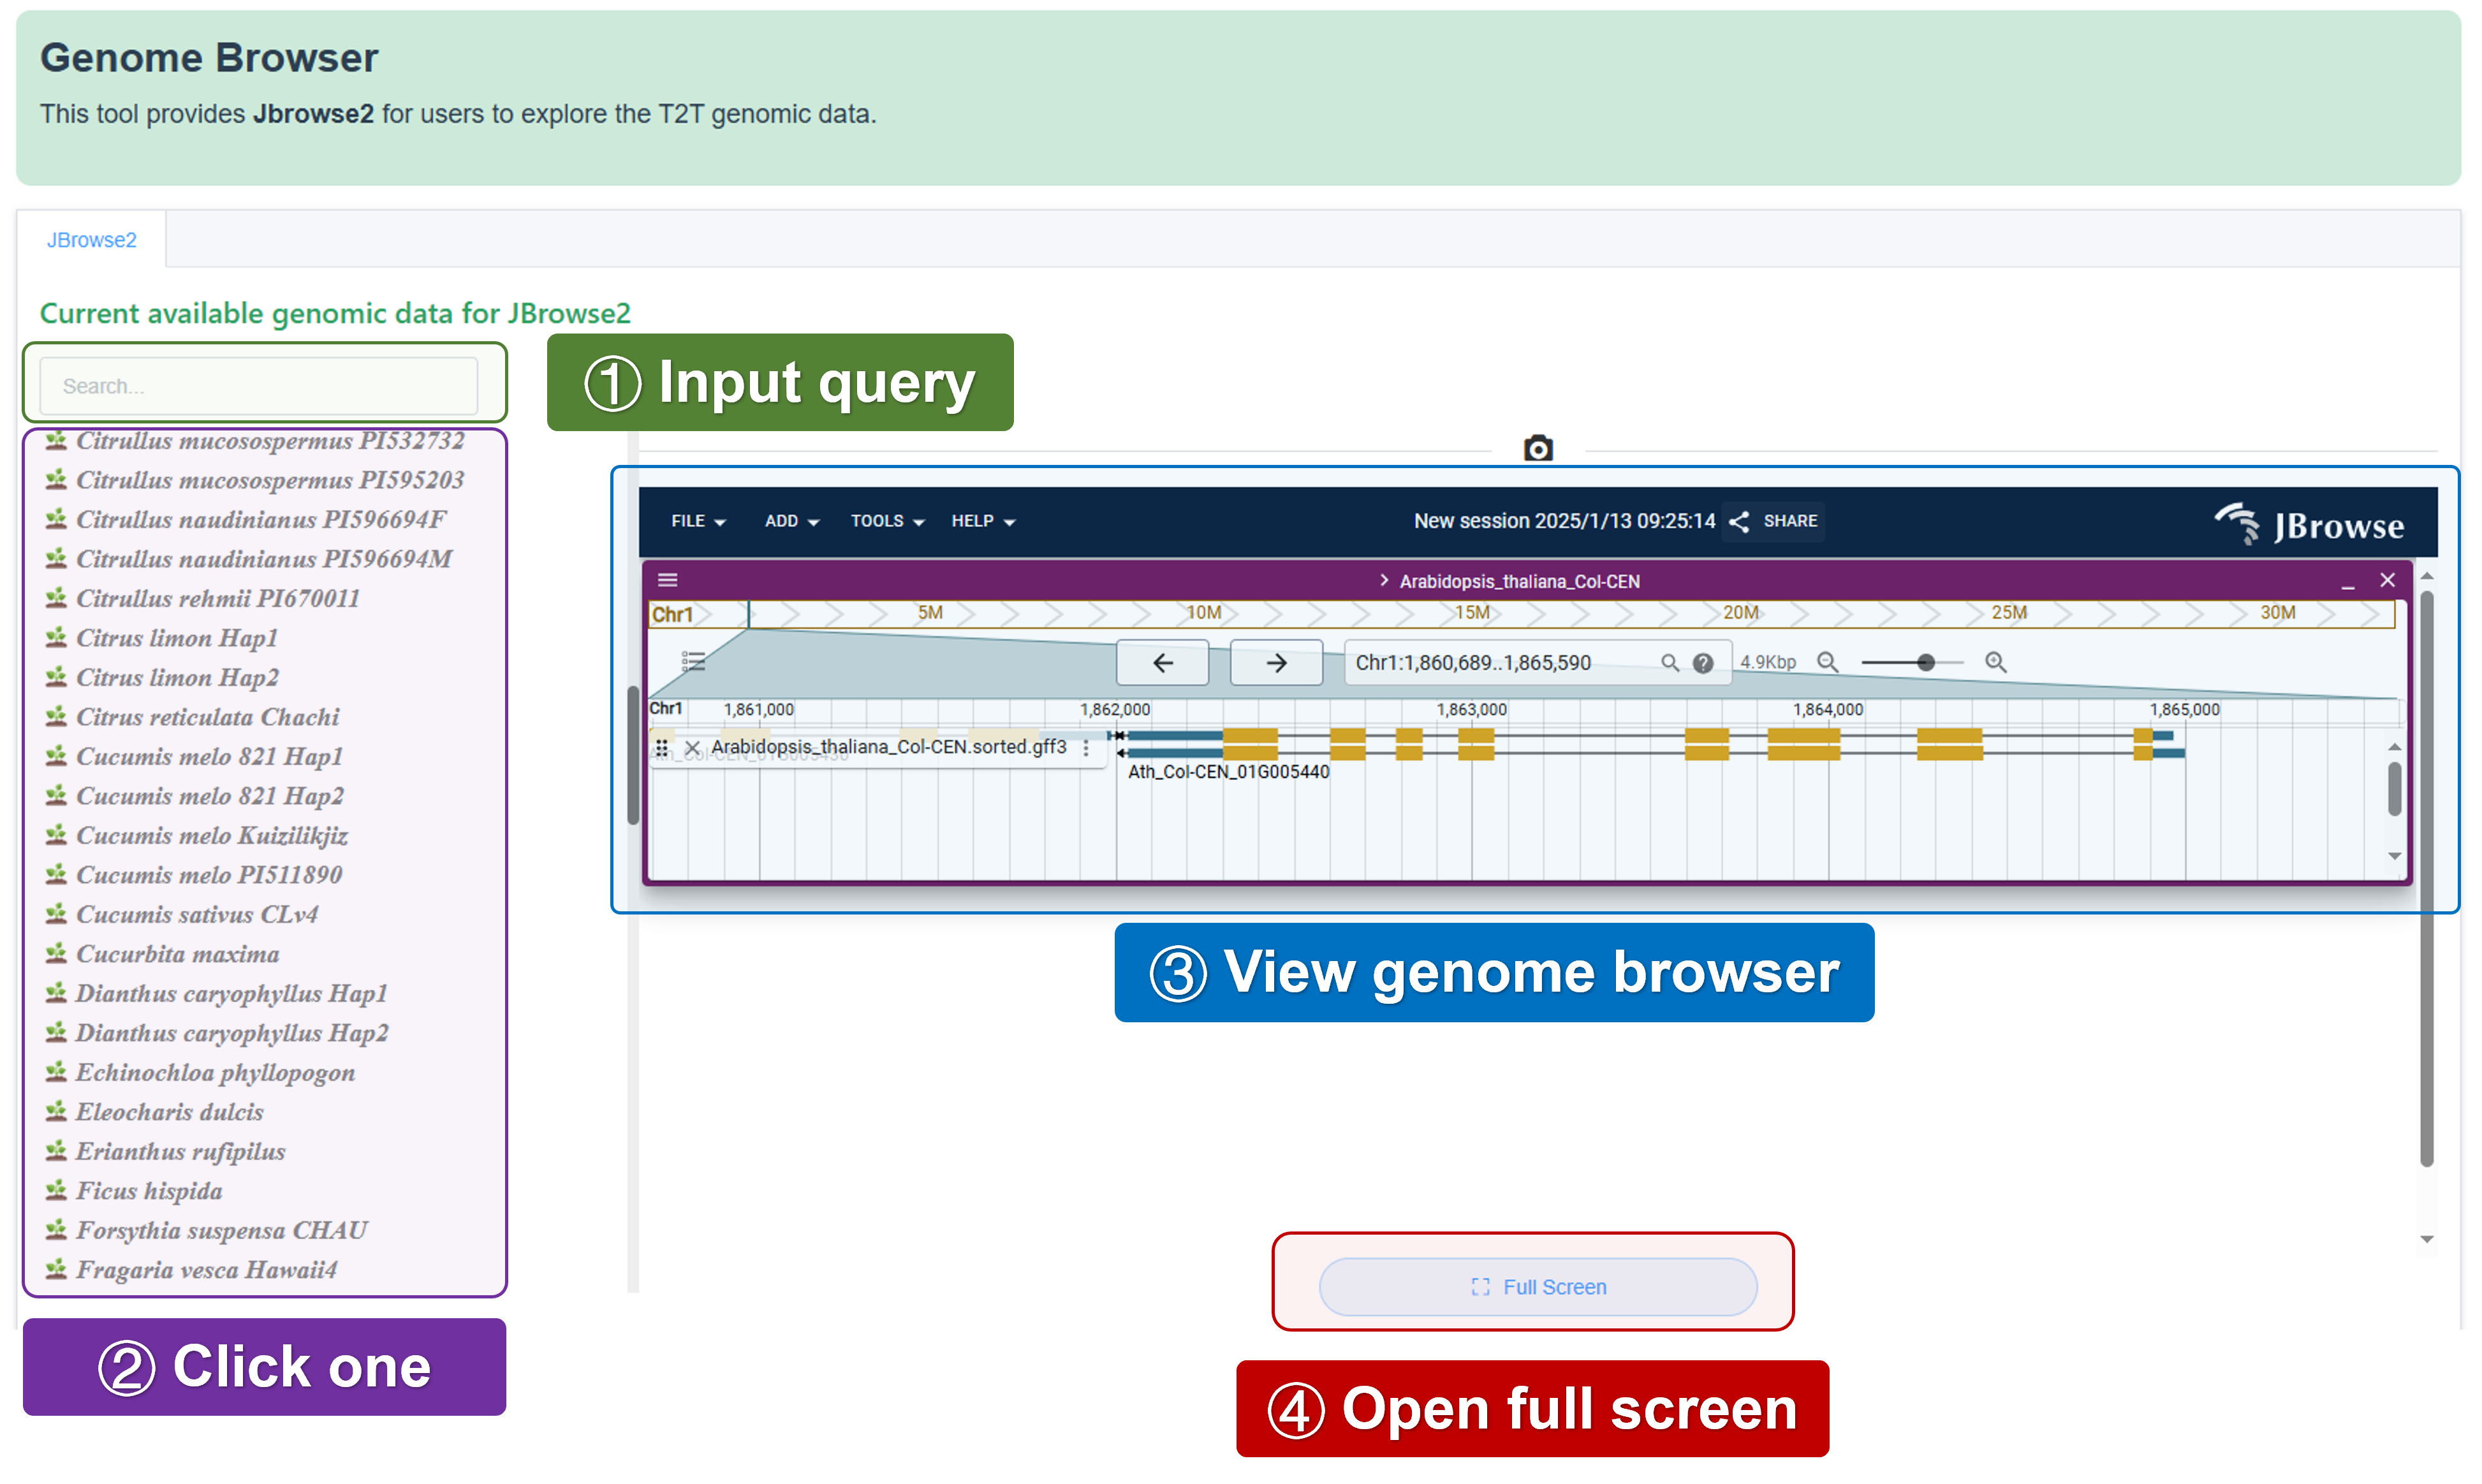Click the zoom out magnifier icon
The height and width of the screenshot is (1484, 2482).
1827,662
